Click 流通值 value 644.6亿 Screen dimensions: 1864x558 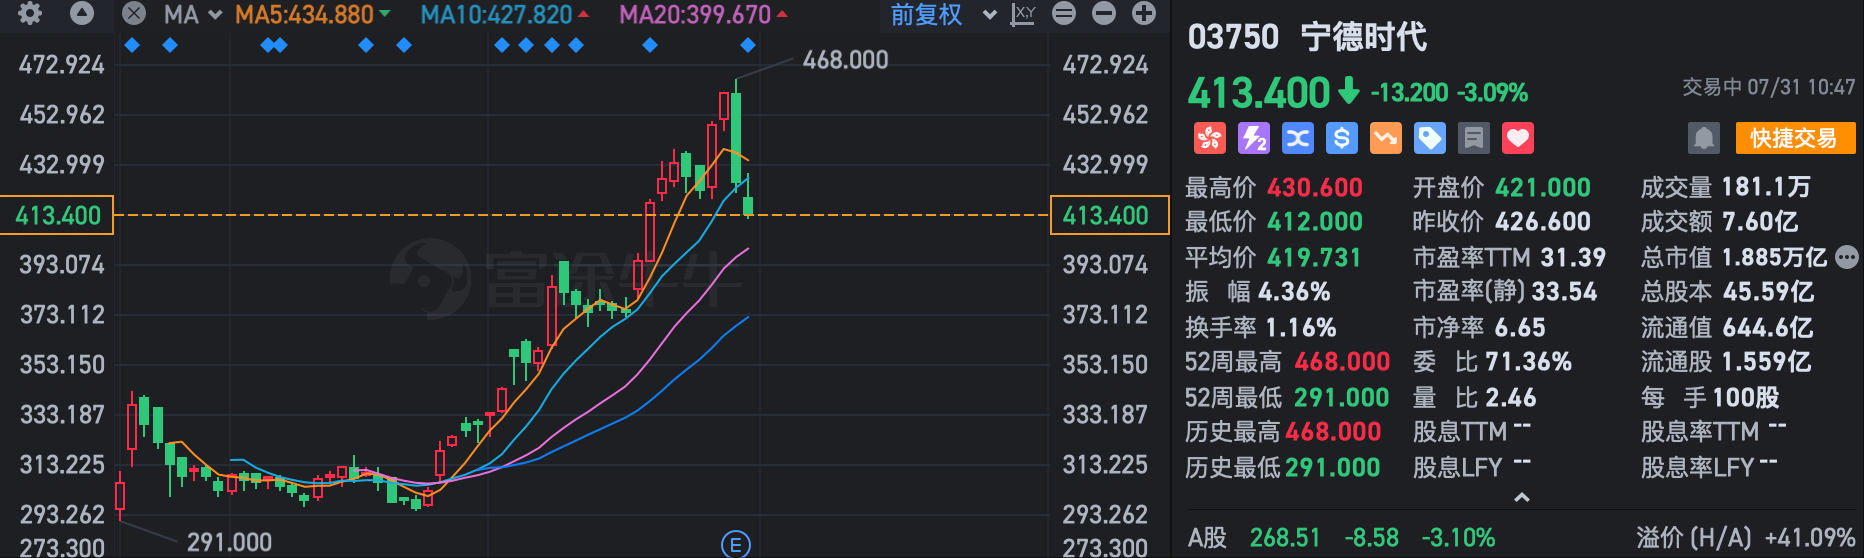(x=1768, y=327)
